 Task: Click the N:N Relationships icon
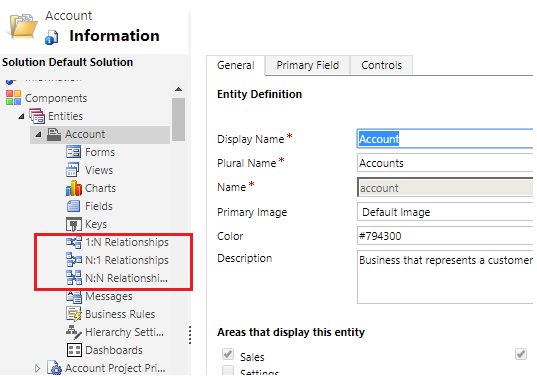point(74,278)
